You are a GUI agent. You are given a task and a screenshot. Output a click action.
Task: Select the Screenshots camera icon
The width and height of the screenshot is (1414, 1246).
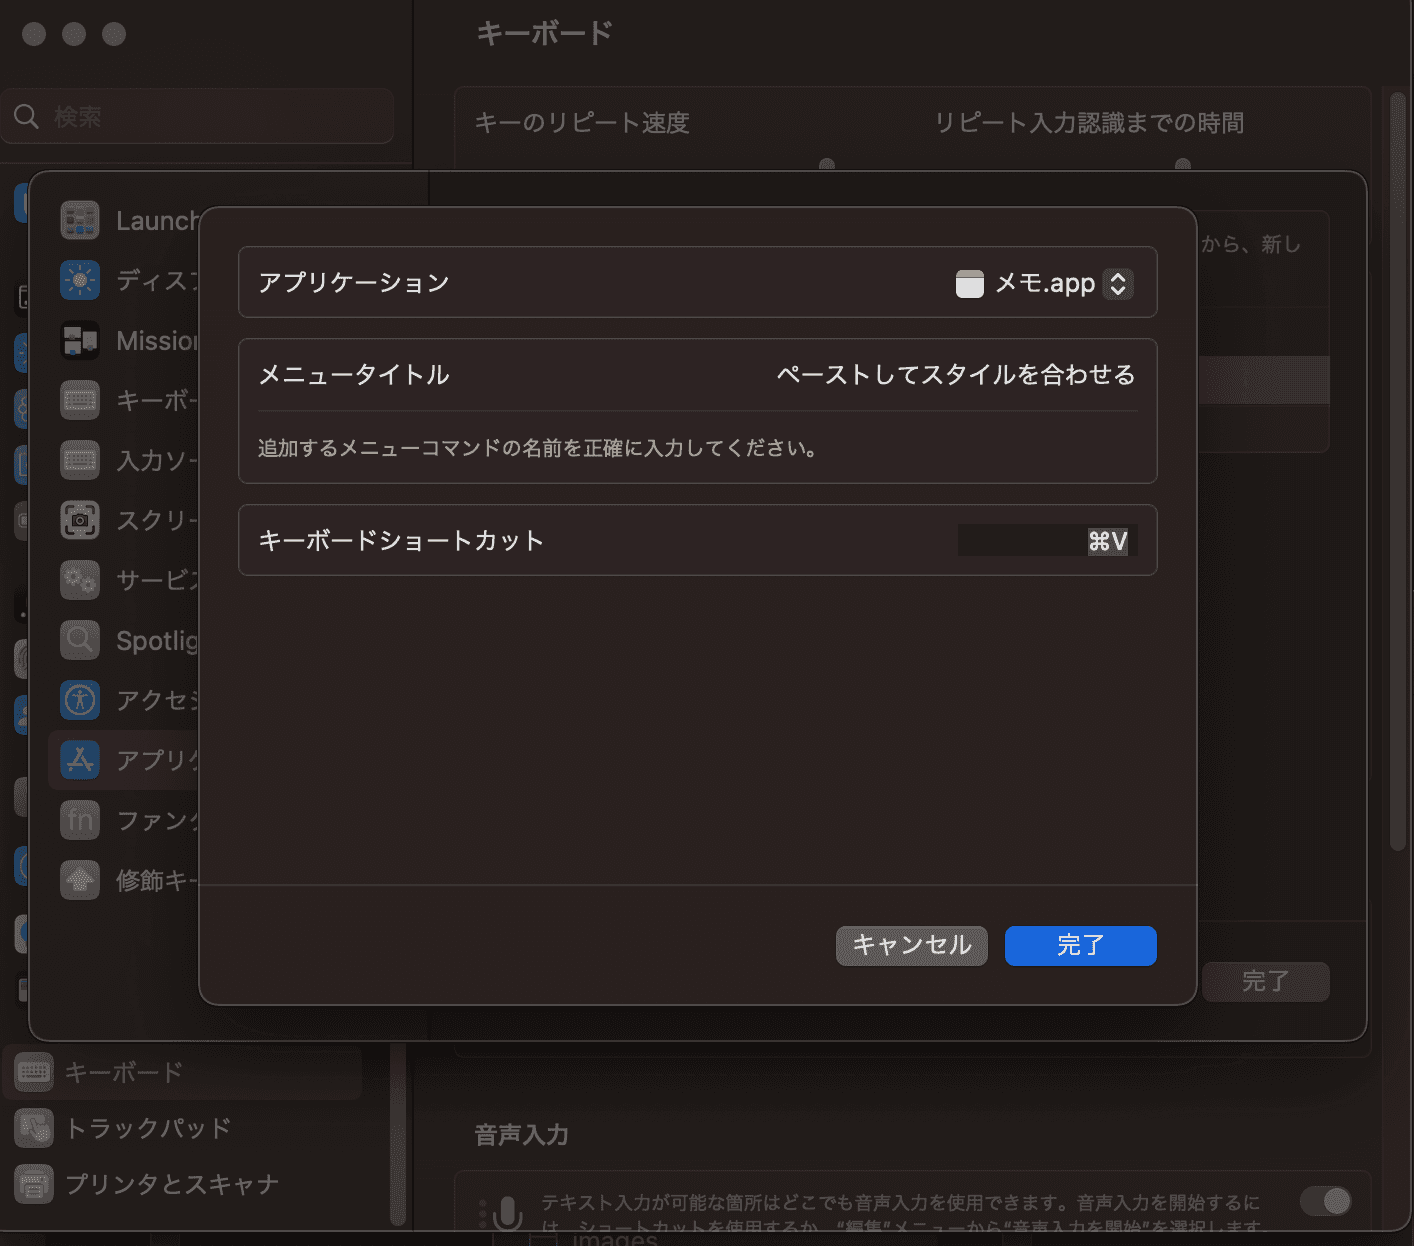pos(80,520)
